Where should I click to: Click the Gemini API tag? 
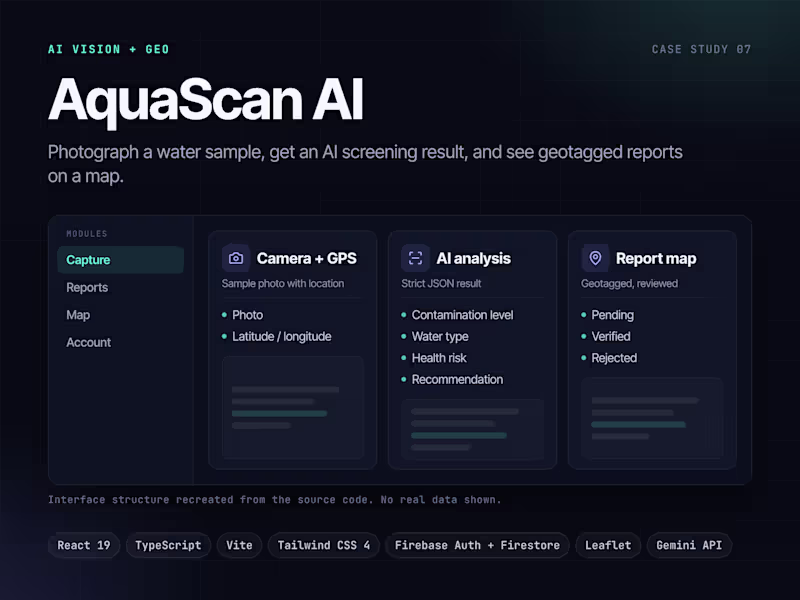[689, 545]
